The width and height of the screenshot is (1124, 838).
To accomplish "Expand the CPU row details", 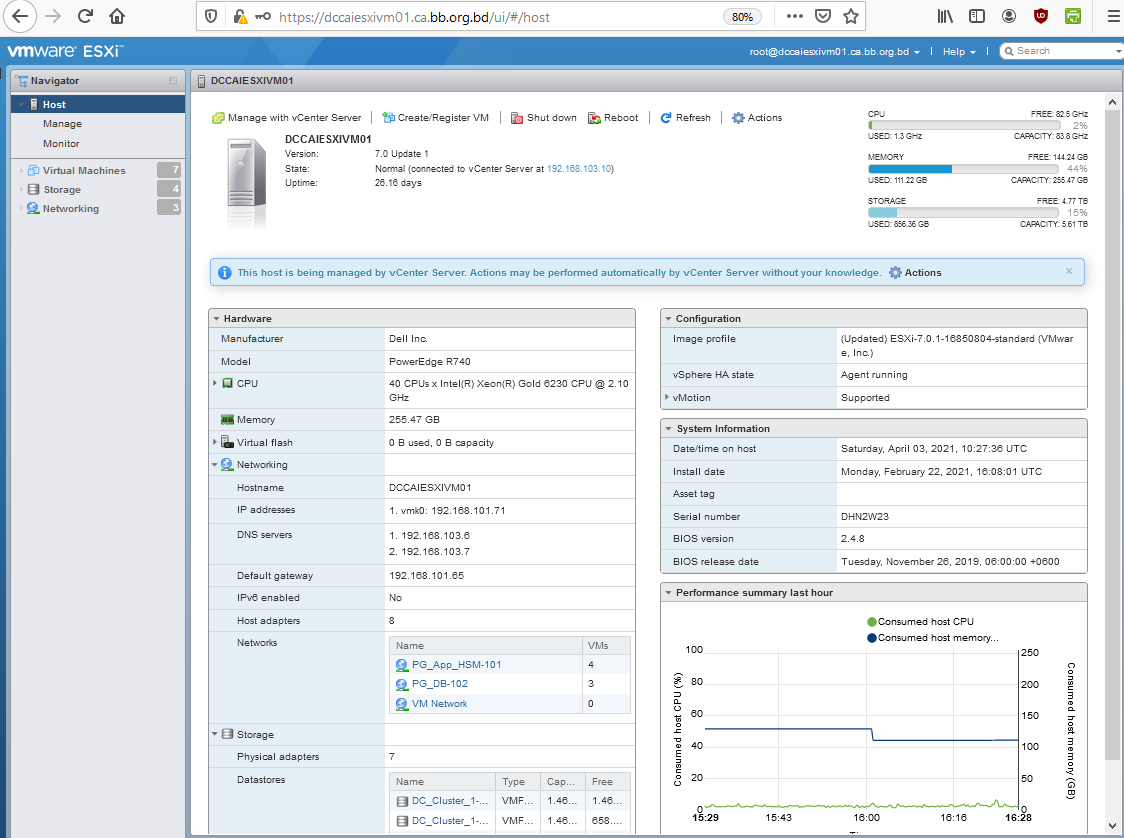I will pos(215,384).
